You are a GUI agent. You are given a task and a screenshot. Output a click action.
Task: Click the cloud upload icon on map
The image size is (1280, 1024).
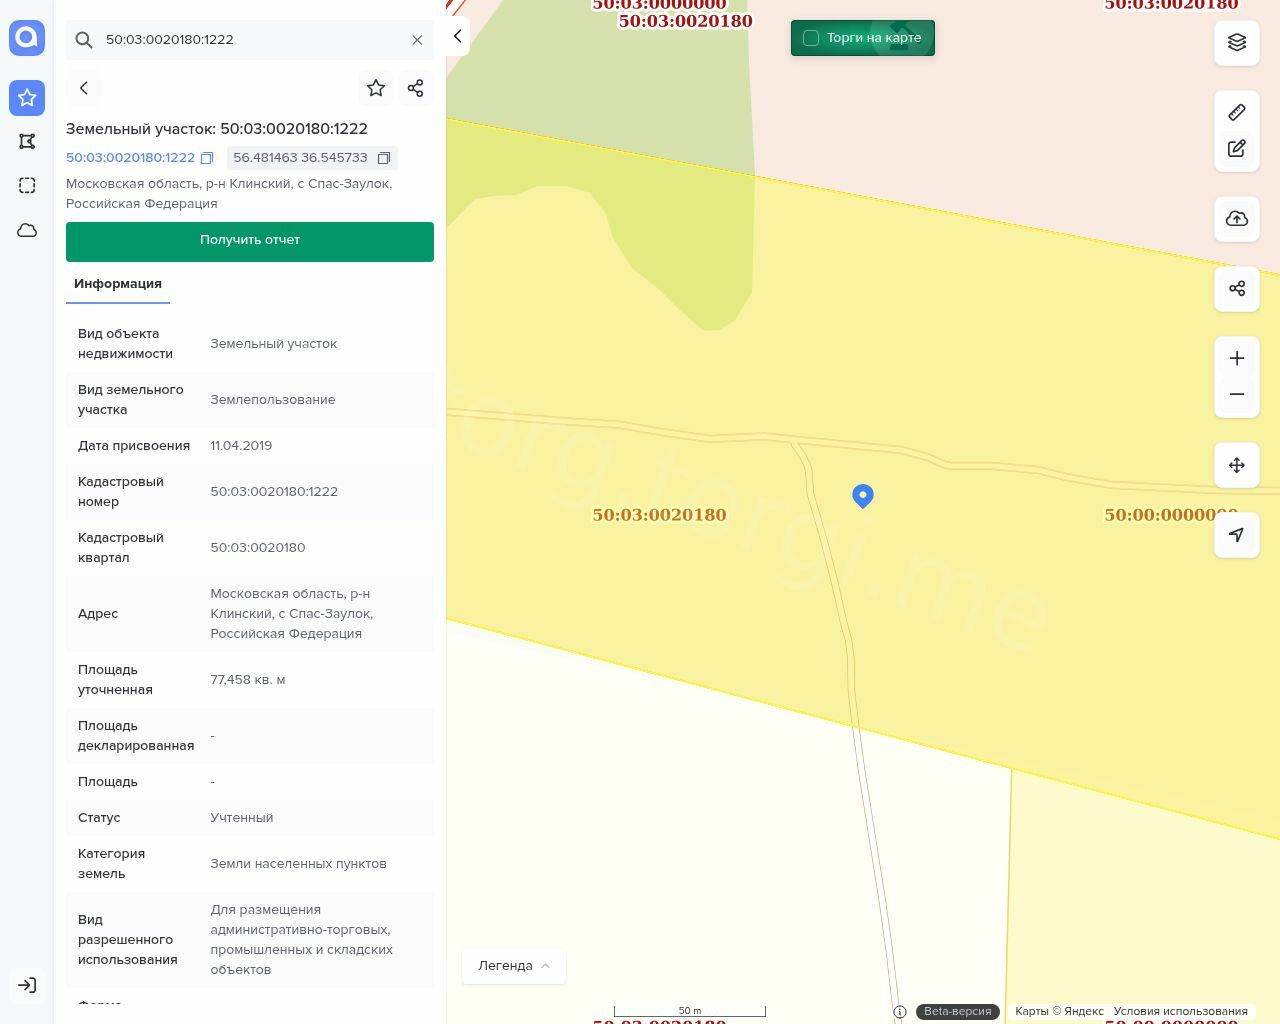(1236, 219)
